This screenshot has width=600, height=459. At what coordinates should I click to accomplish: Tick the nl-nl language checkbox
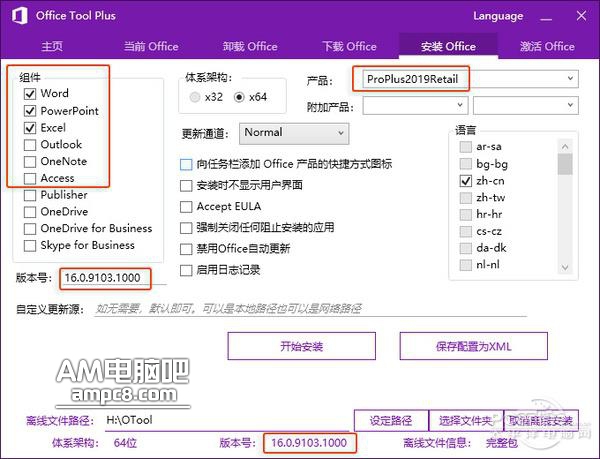(465, 265)
